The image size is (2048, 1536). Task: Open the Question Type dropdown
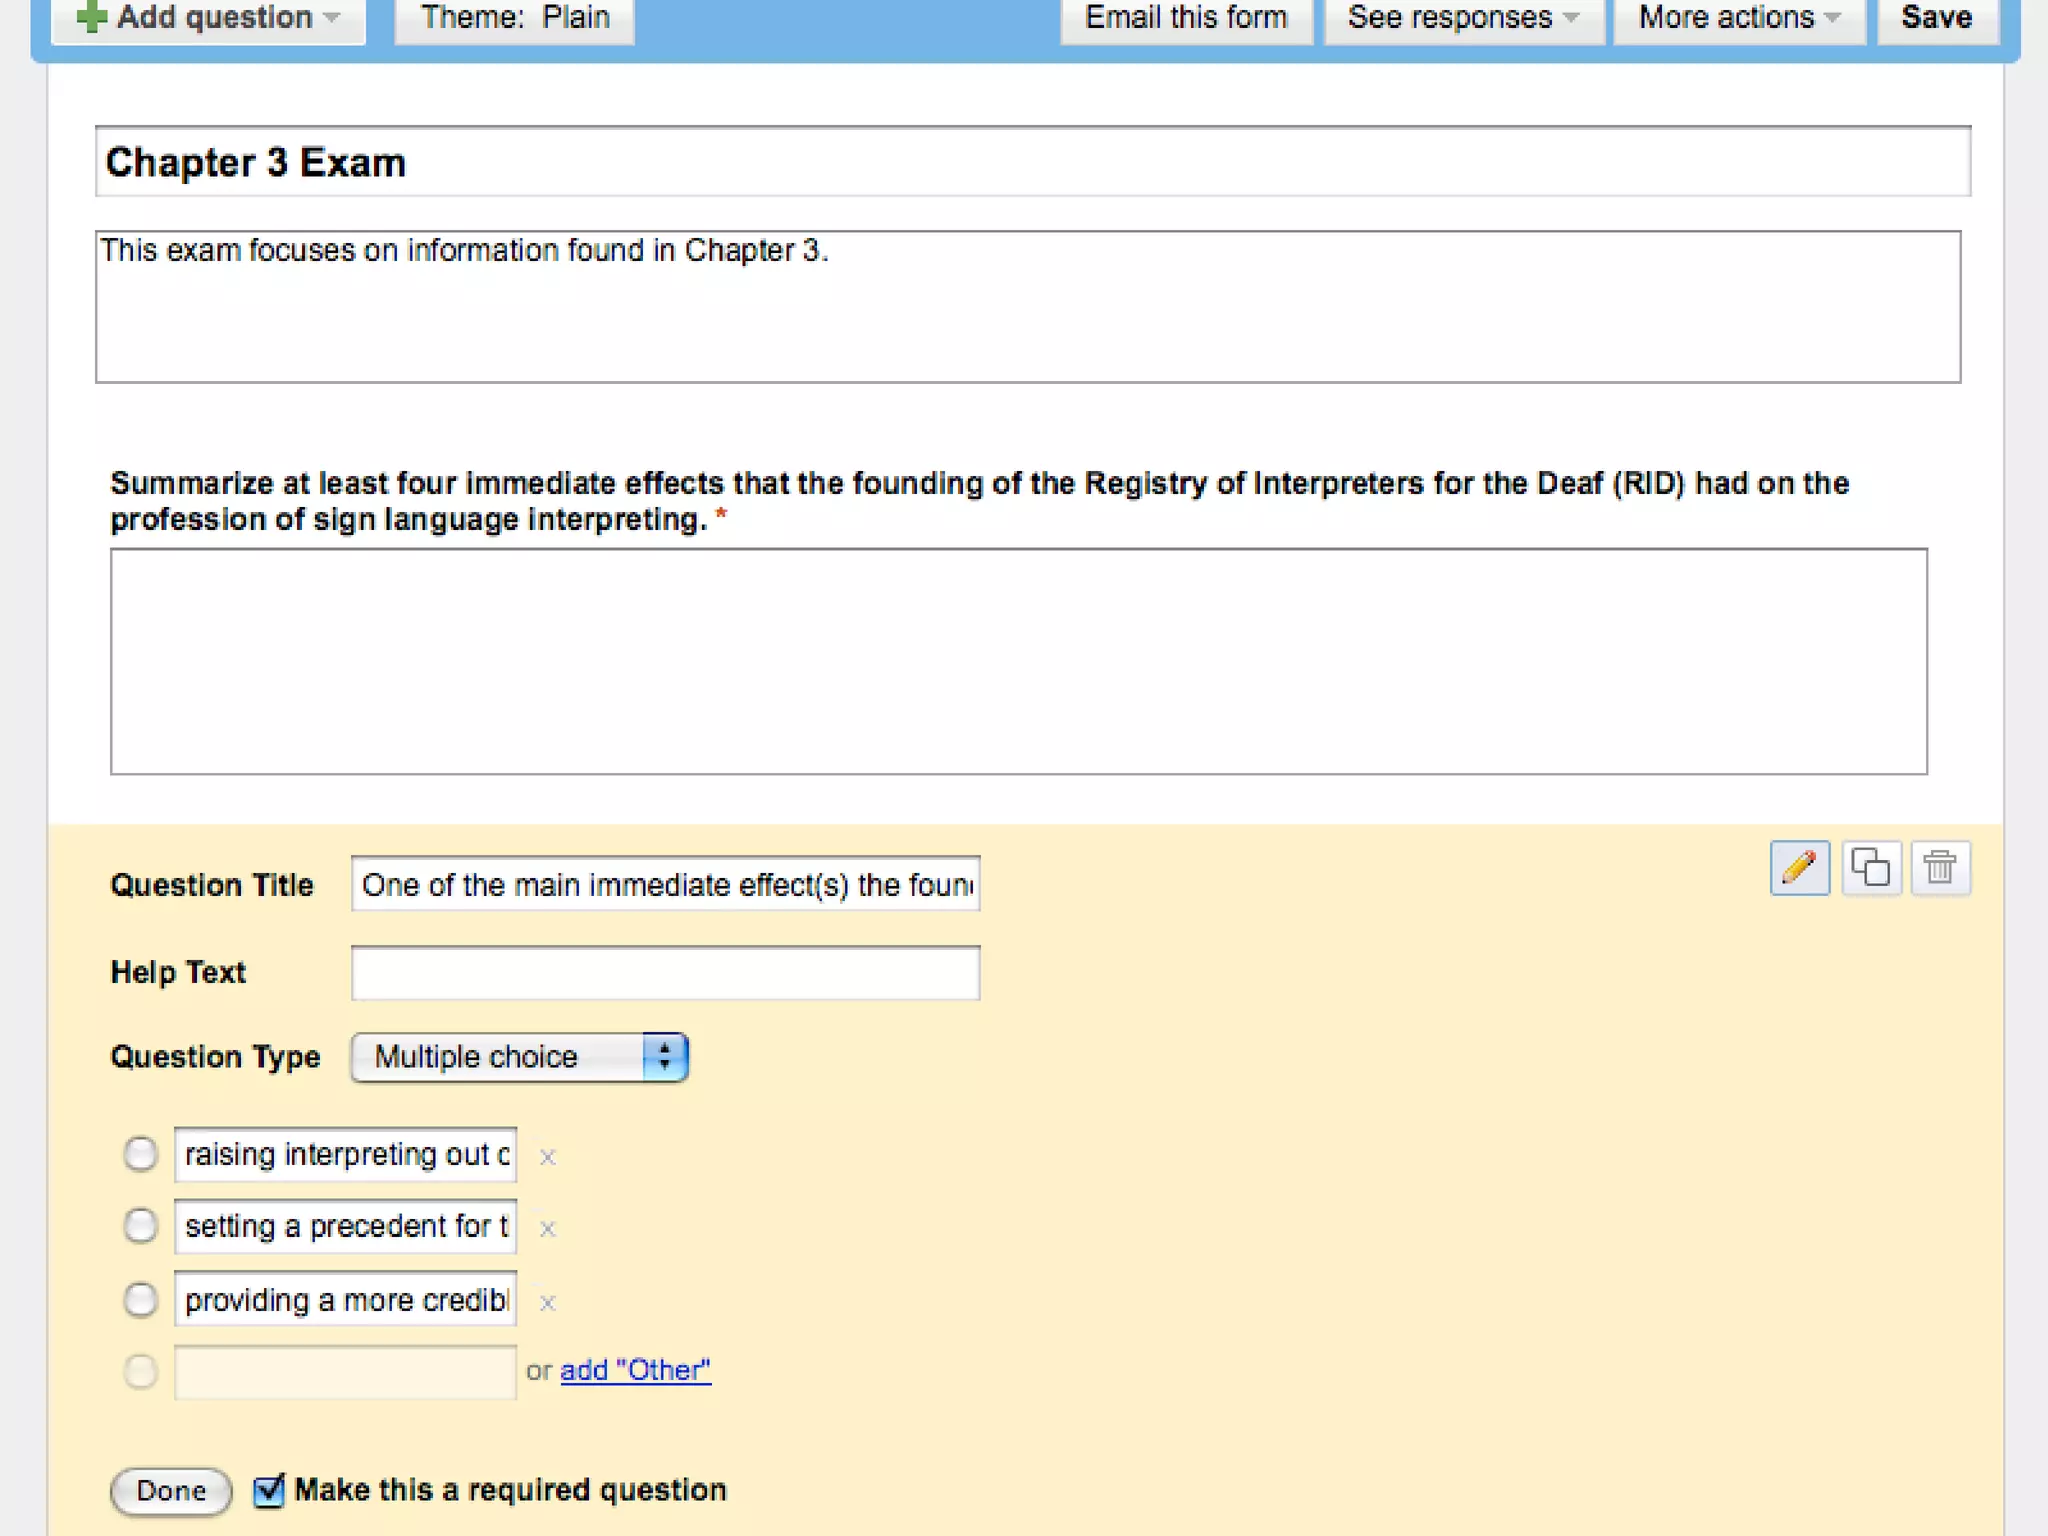[x=519, y=1057]
